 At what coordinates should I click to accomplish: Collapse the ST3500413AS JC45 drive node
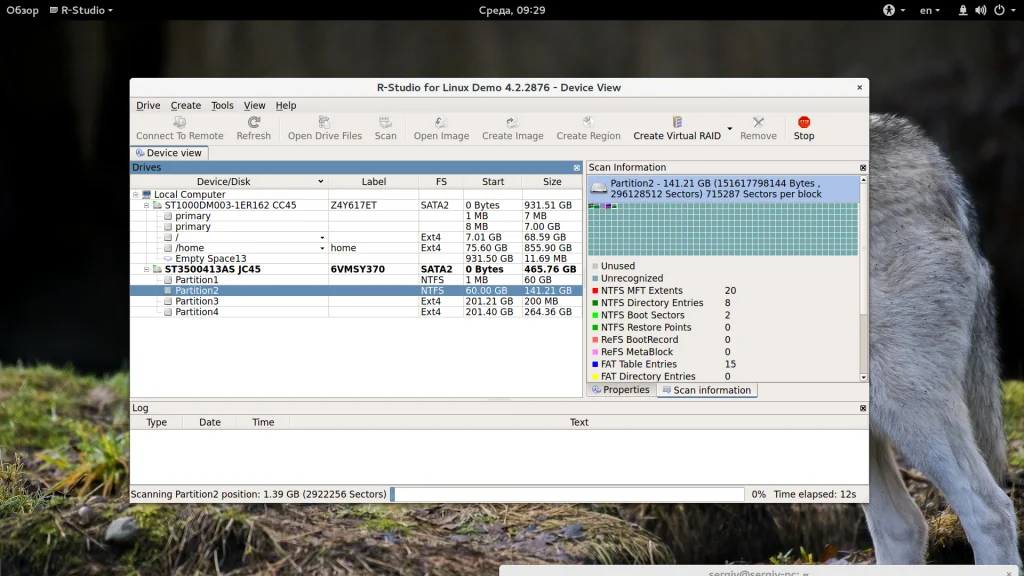pyautogui.click(x=146, y=269)
